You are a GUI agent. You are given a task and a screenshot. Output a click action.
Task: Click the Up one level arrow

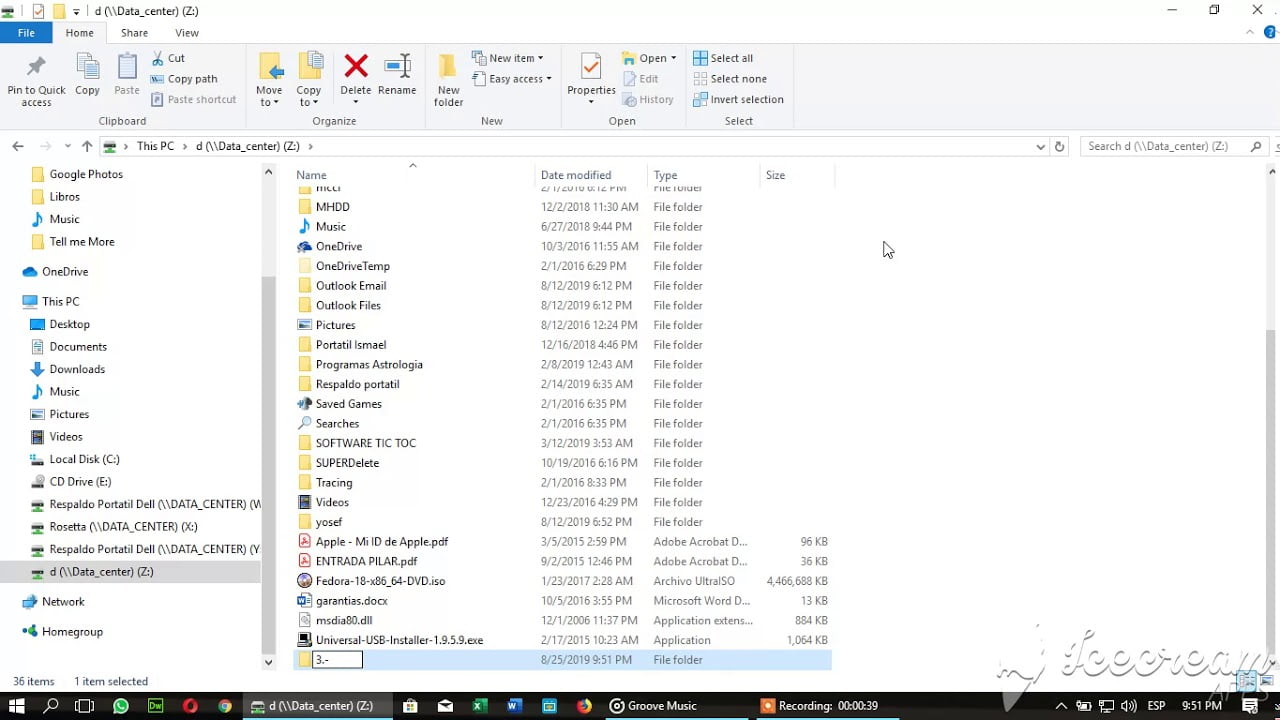tap(87, 146)
